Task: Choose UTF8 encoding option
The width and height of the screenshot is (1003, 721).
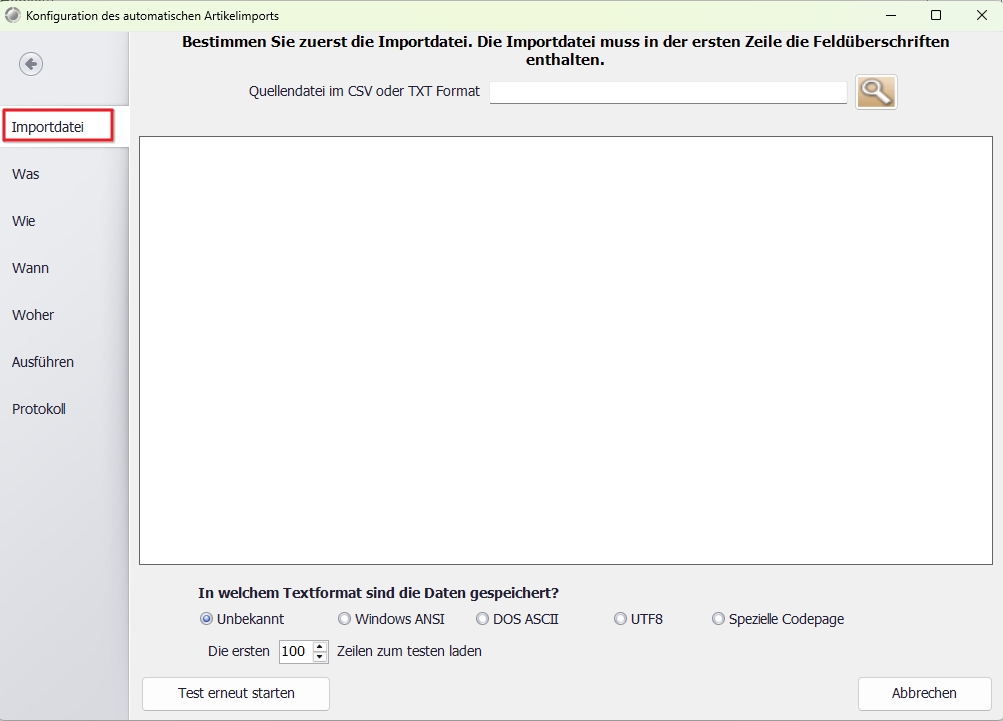Action: pyautogui.click(x=638, y=619)
